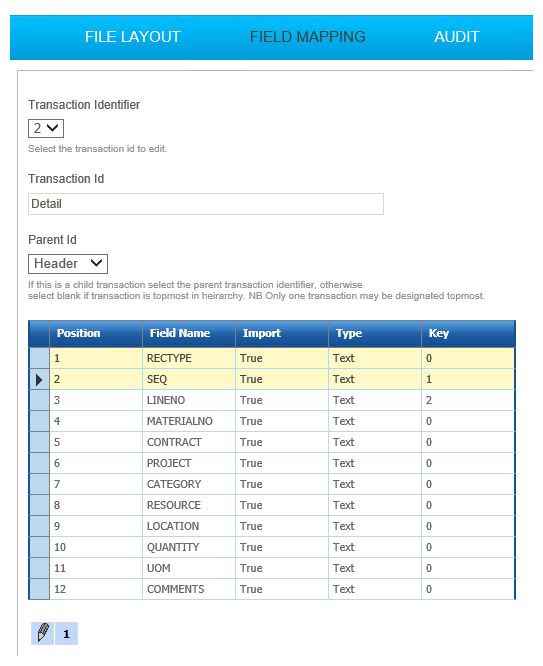This screenshot has width=543, height=666.
Task: Sort by the Field Name column header
Action: (189, 334)
